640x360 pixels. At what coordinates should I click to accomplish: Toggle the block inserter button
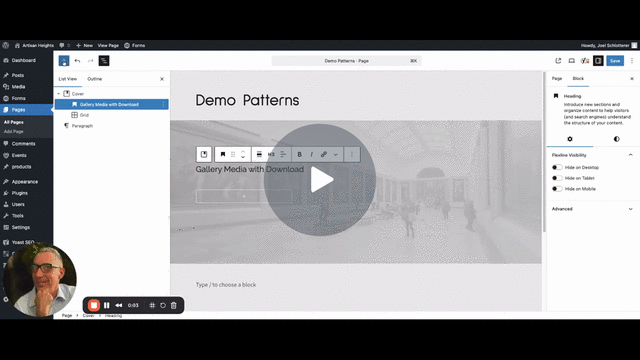[64, 61]
